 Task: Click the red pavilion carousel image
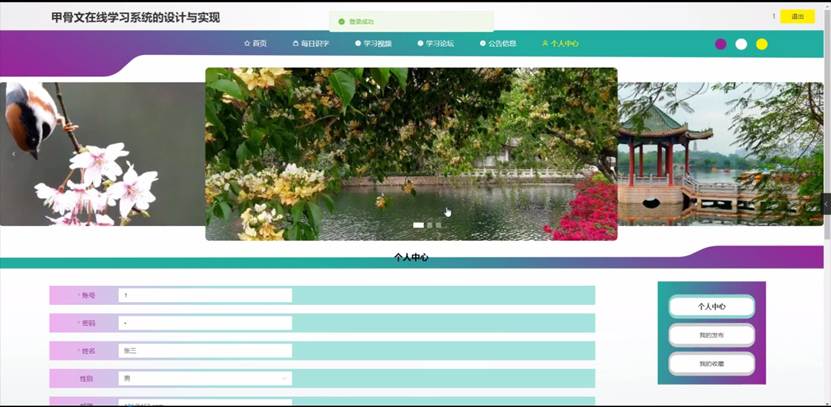point(720,154)
